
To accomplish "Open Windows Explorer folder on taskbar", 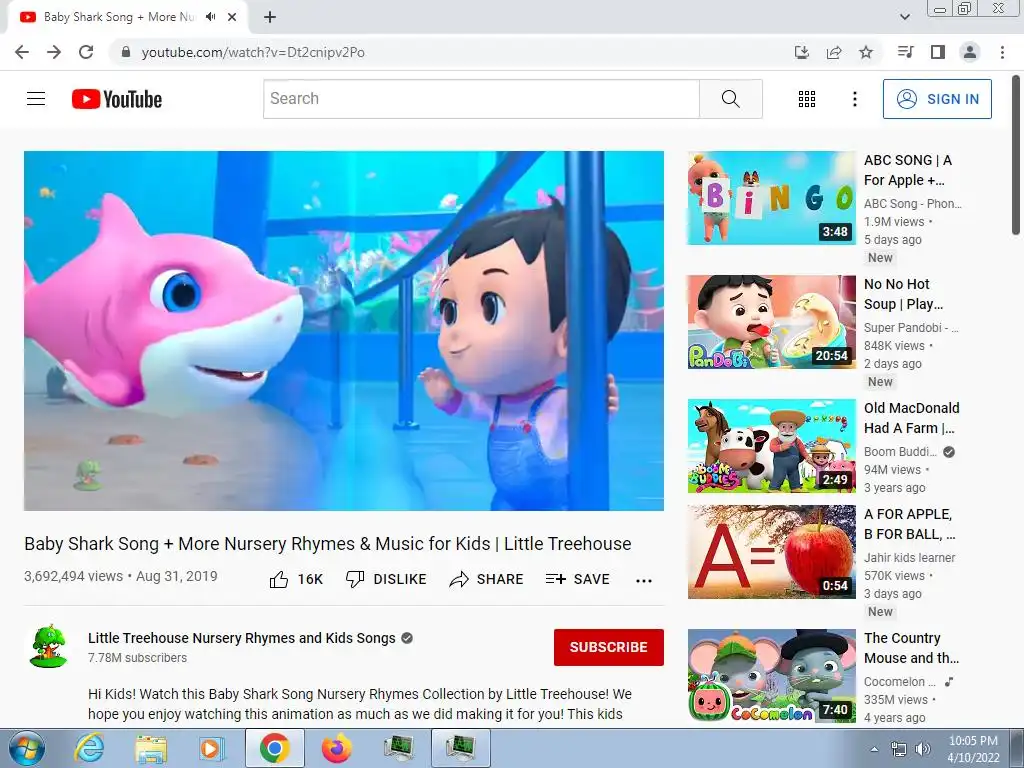I will pyautogui.click(x=151, y=748).
